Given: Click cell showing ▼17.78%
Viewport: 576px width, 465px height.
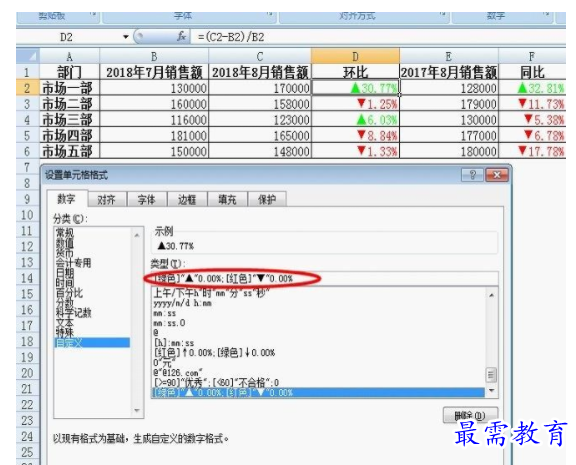Looking at the screenshot, I should [532, 151].
